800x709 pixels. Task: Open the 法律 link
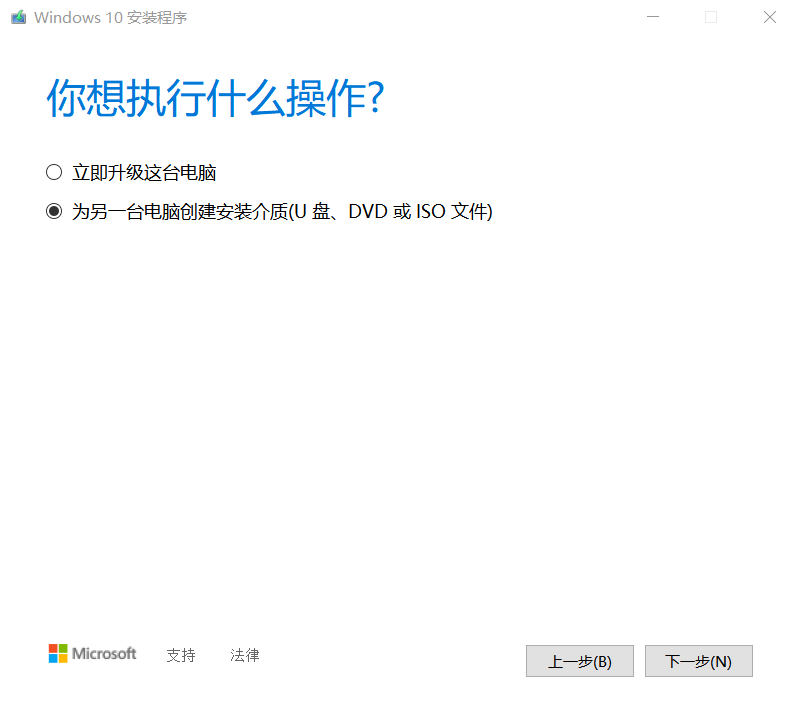point(245,655)
